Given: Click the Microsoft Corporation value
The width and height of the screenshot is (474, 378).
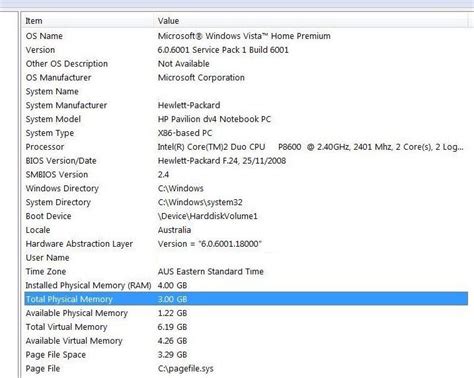Looking at the screenshot, I should click(201, 78).
